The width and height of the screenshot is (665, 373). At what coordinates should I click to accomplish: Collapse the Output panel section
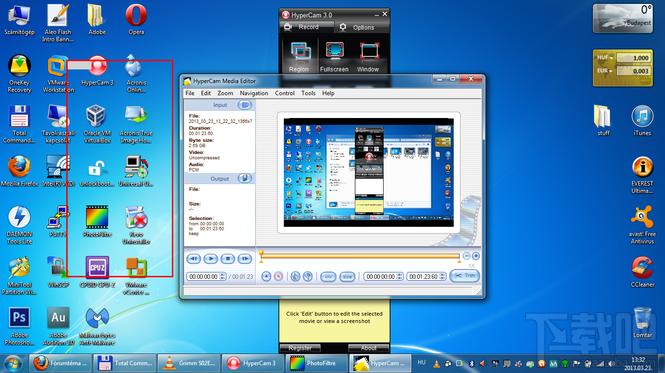(x=244, y=178)
